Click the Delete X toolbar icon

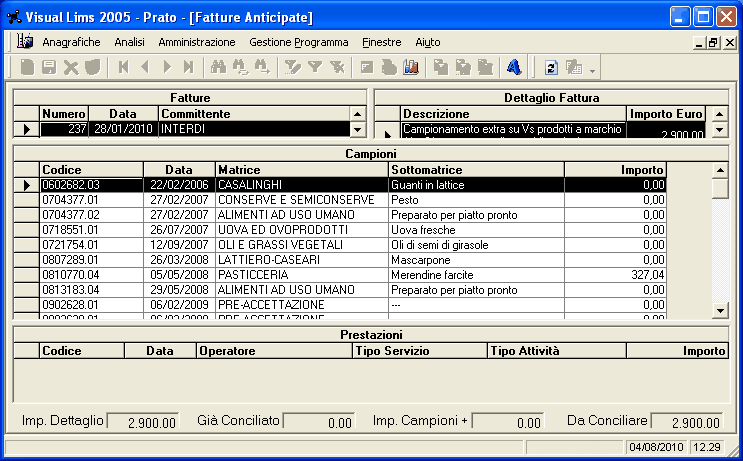tap(71, 67)
